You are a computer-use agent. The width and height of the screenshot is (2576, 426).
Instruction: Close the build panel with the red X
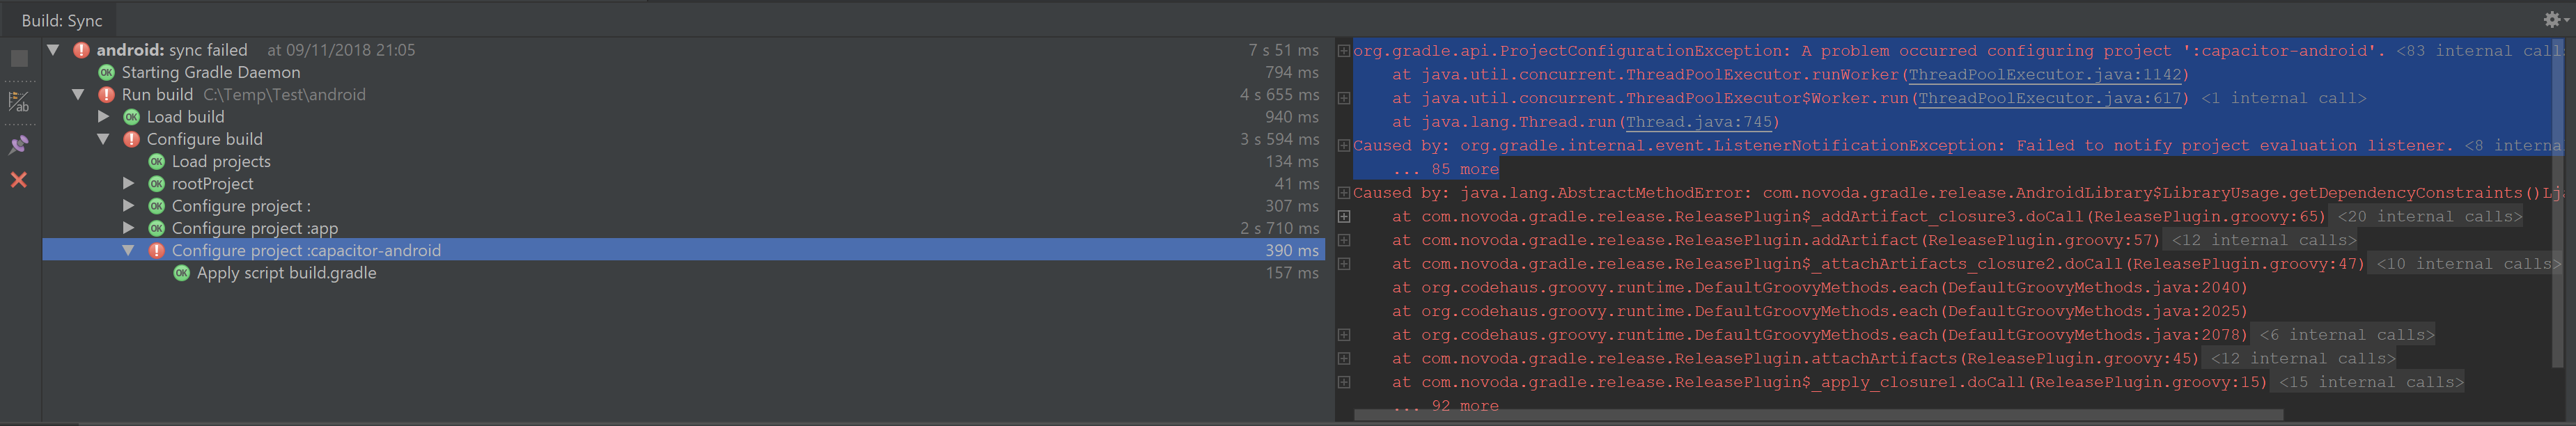click(x=19, y=180)
